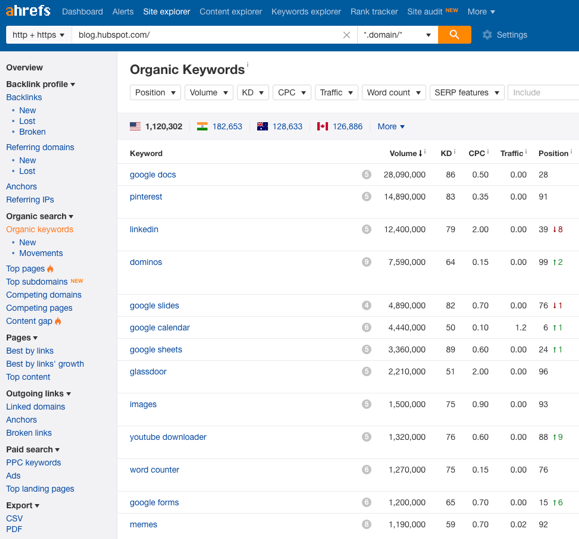Viewport: 579px width, 539px height.
Task: Click SERP features badge for pinterest
Action: 366,197
